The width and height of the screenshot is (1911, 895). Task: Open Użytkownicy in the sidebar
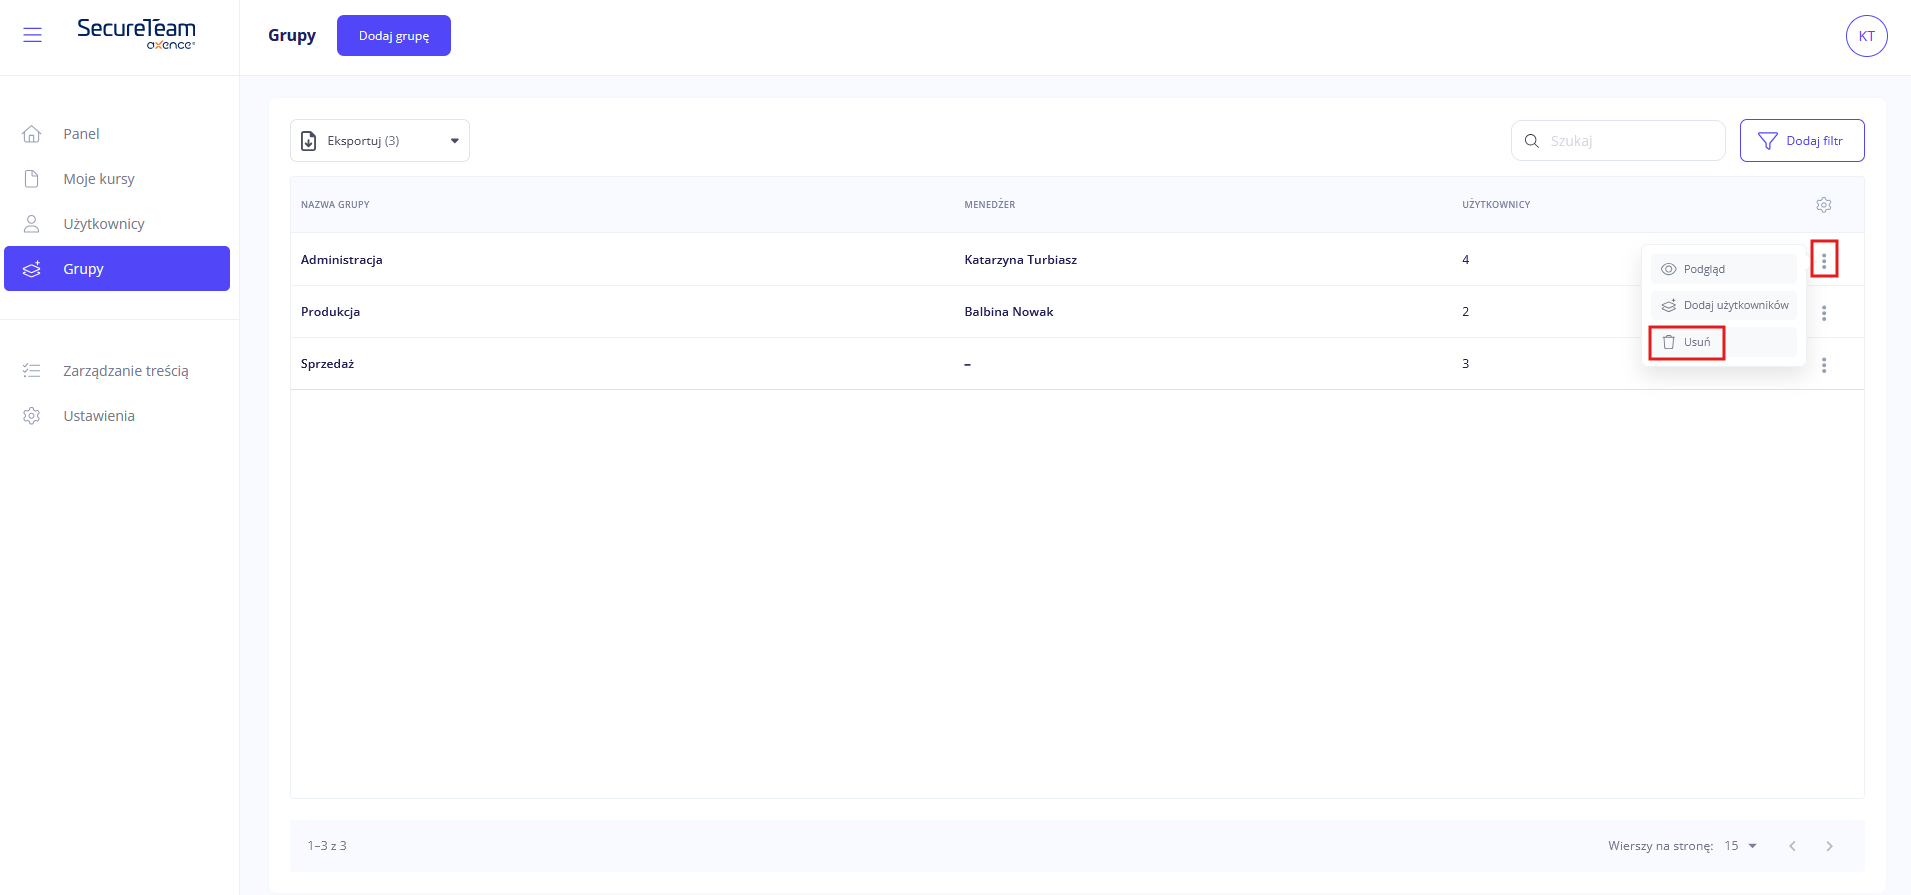coord(103,224)
